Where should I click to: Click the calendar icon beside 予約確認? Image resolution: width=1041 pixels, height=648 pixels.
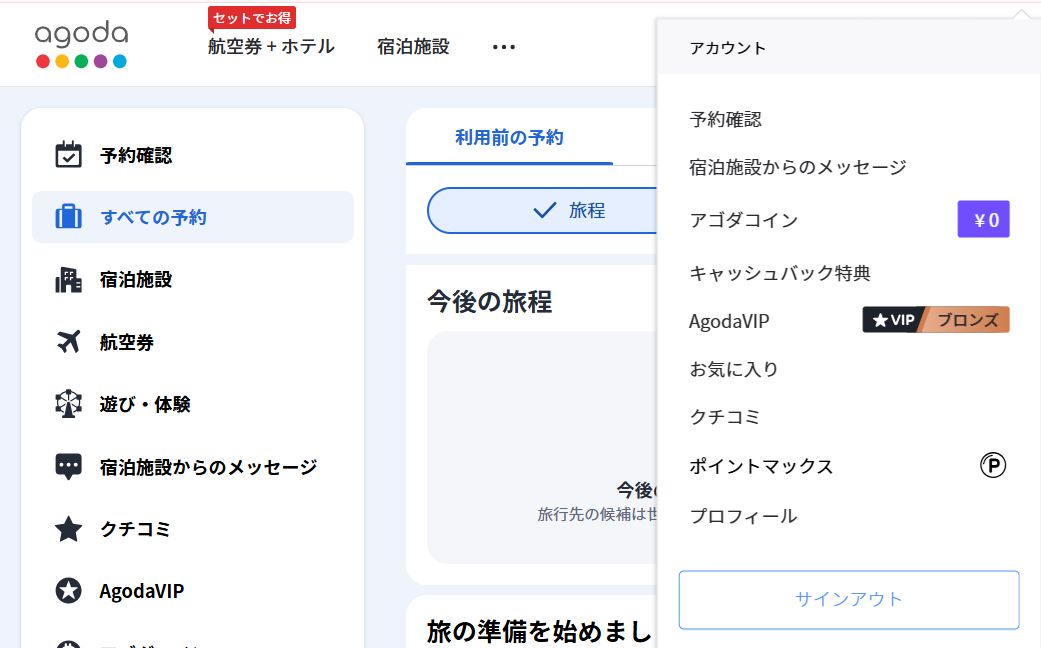click(x=68, y=155)
